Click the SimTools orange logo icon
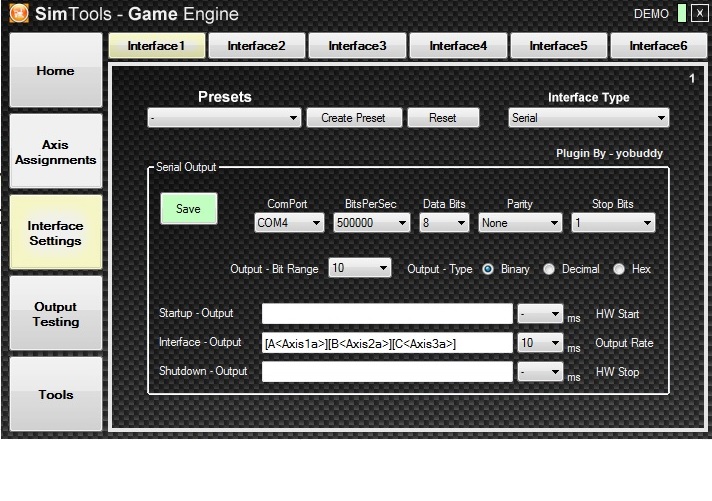 tap(19, 13)
